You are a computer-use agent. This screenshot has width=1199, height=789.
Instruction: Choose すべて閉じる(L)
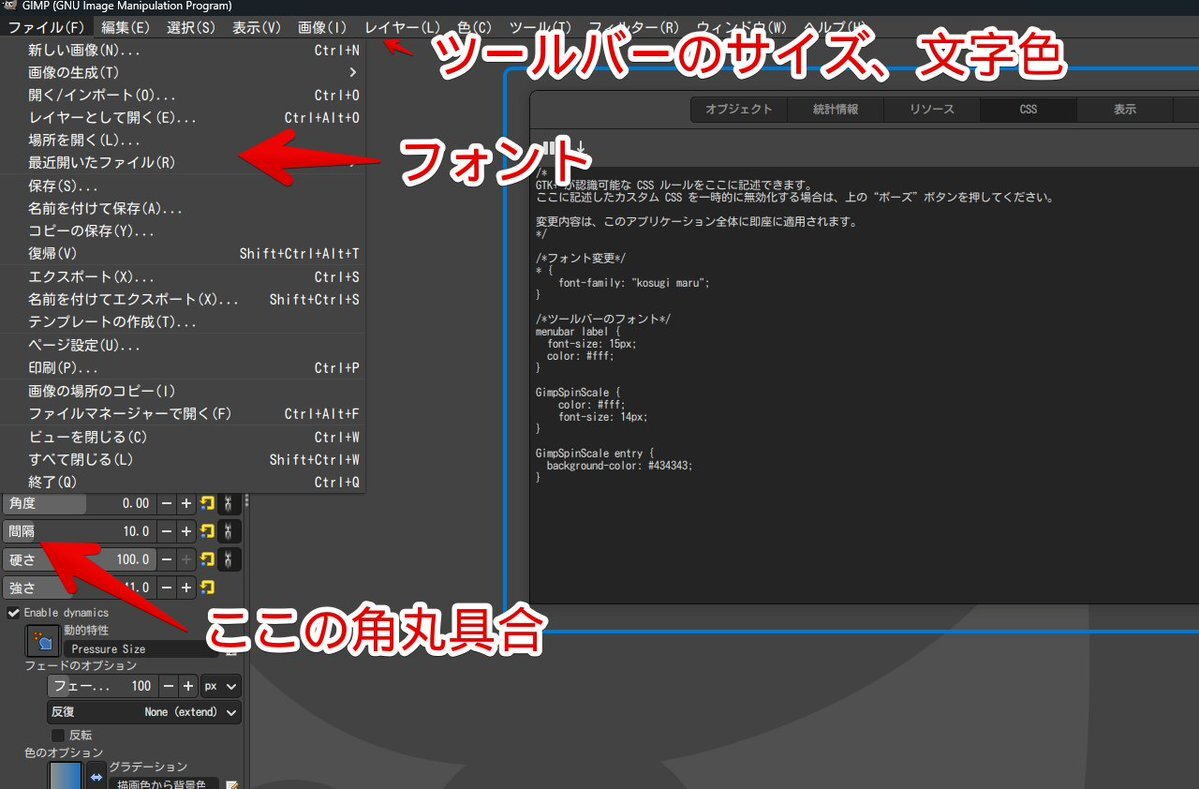(184, 459)
